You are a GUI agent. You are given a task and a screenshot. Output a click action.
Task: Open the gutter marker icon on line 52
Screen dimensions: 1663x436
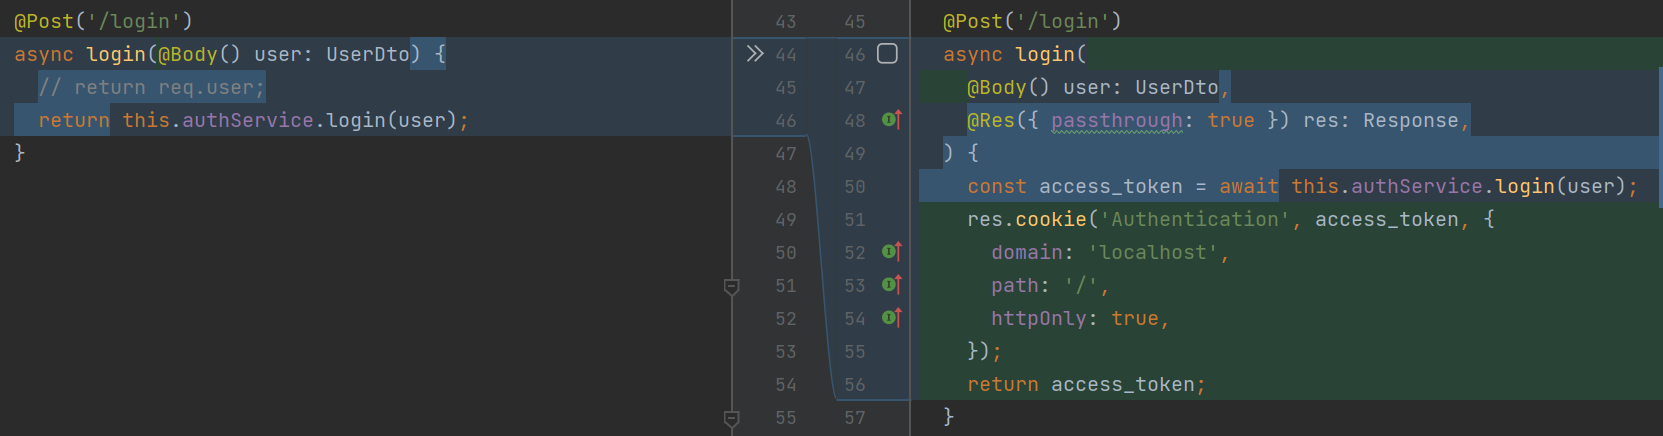[x=892, y=252]
